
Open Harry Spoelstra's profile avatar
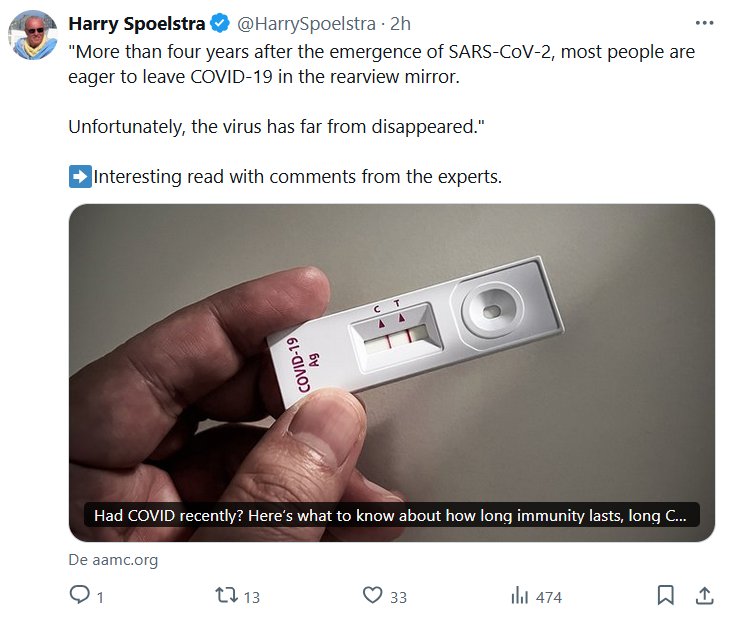point(32,36)
